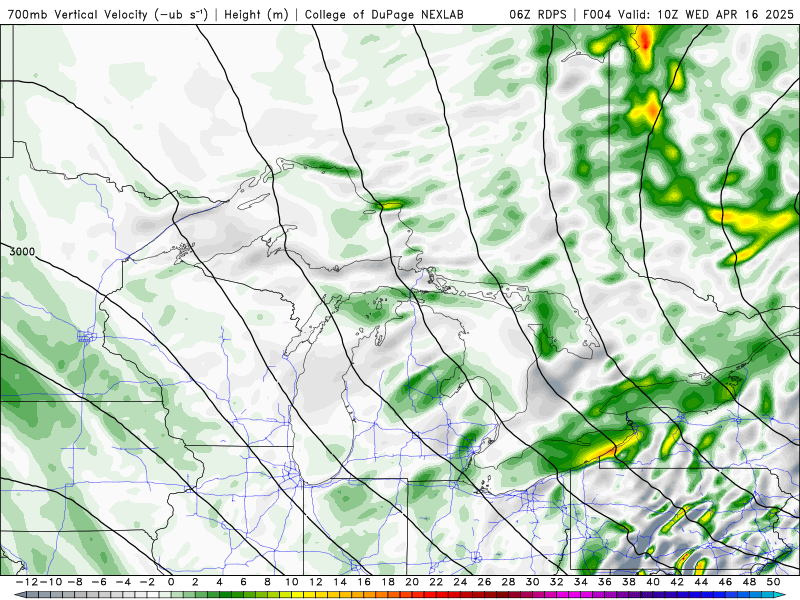Click the "2" colorbar label
This screenshot has width=800, height=600.
point(195,582)
